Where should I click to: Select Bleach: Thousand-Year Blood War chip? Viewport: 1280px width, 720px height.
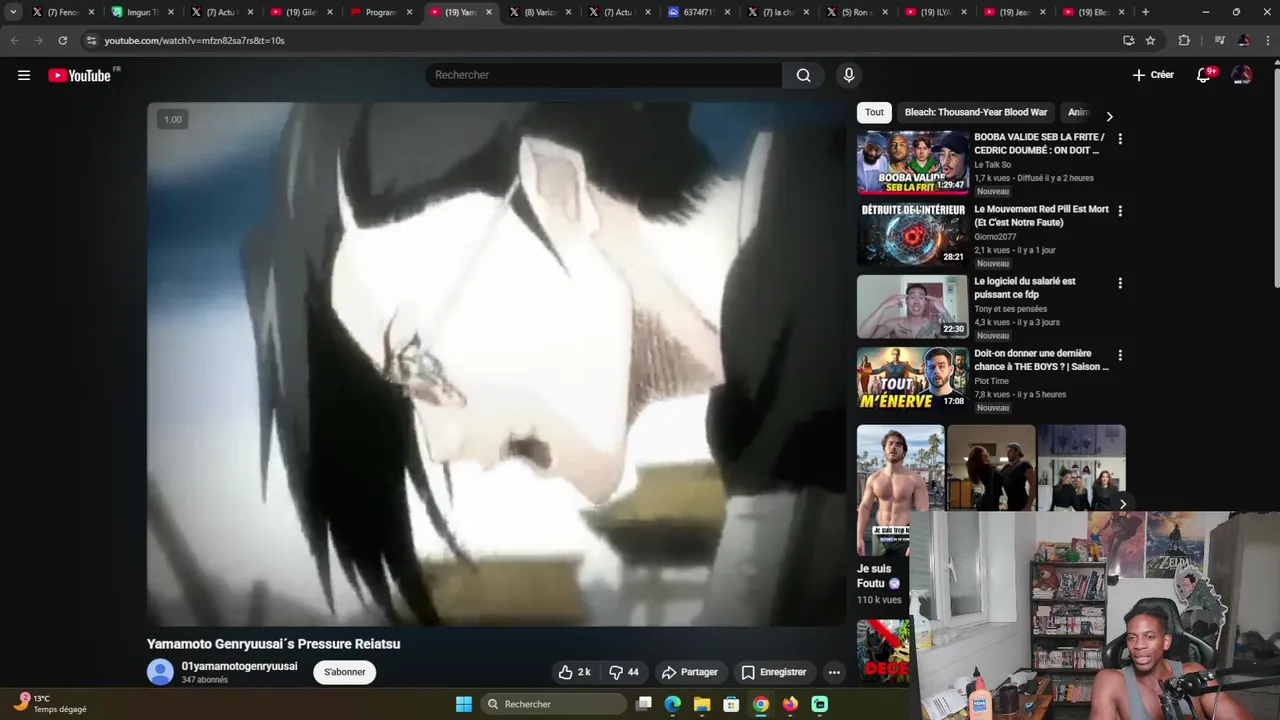click(x=975, y=112)
